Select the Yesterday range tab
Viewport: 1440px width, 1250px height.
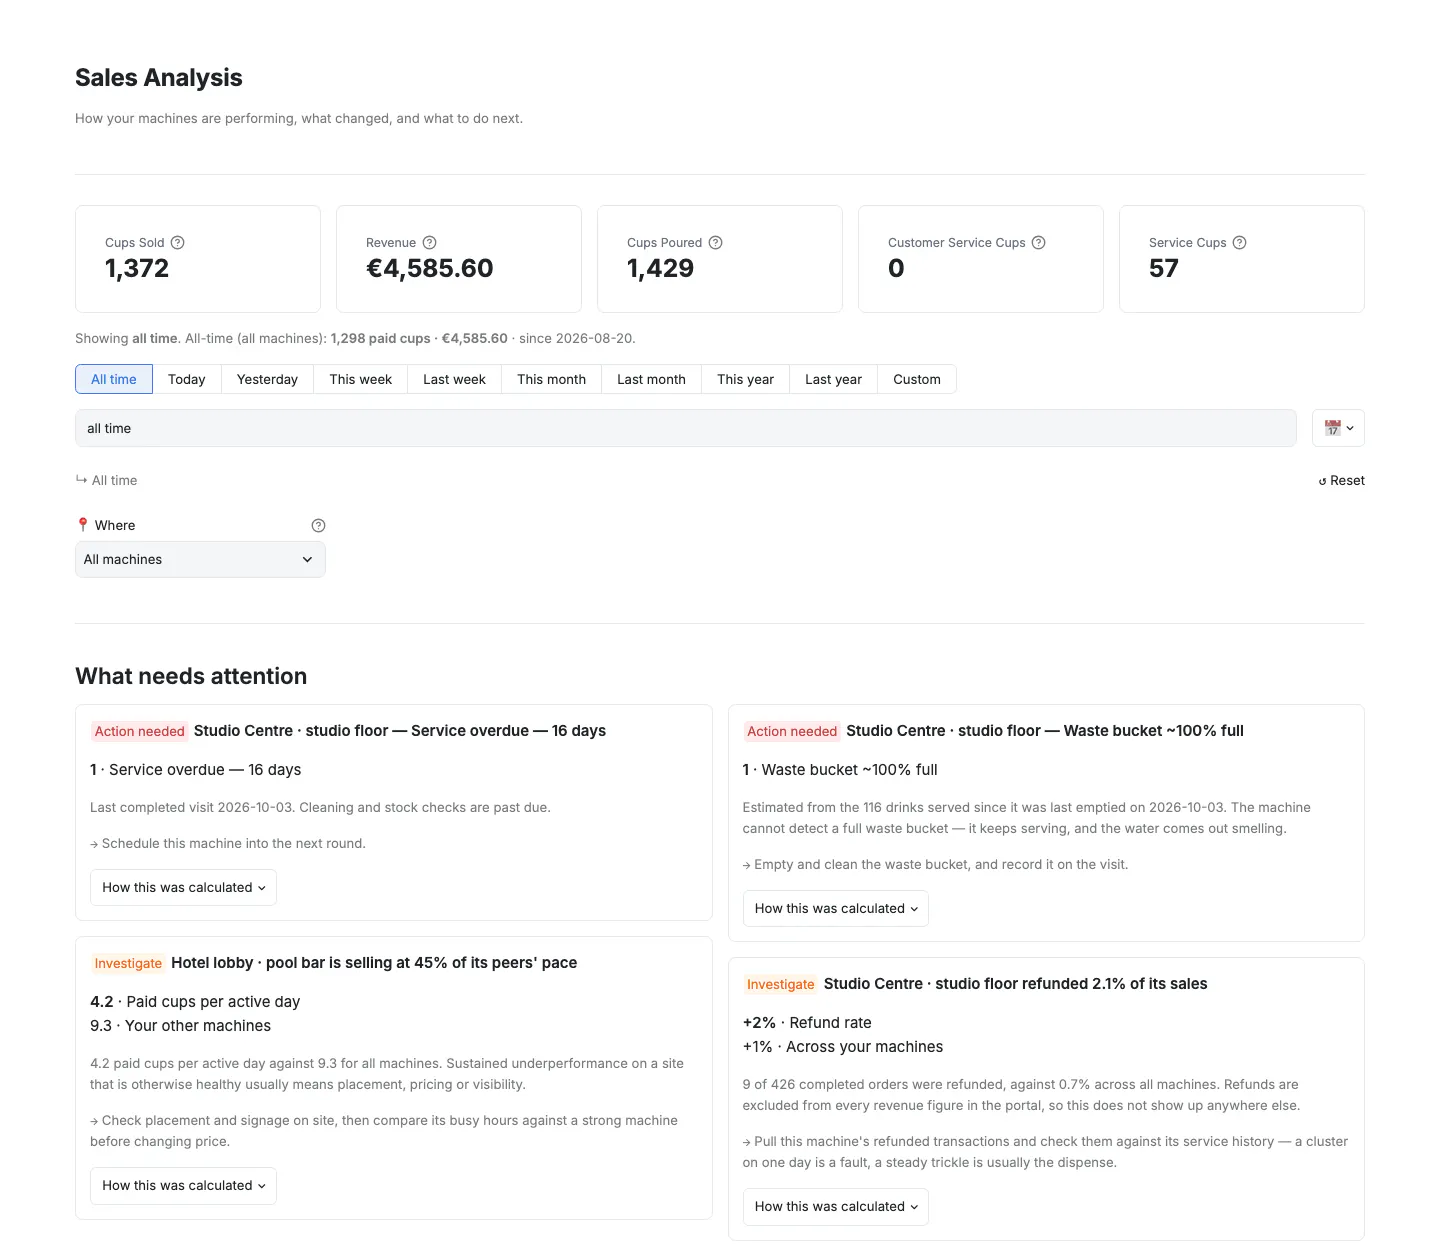(x=267, y=380)
